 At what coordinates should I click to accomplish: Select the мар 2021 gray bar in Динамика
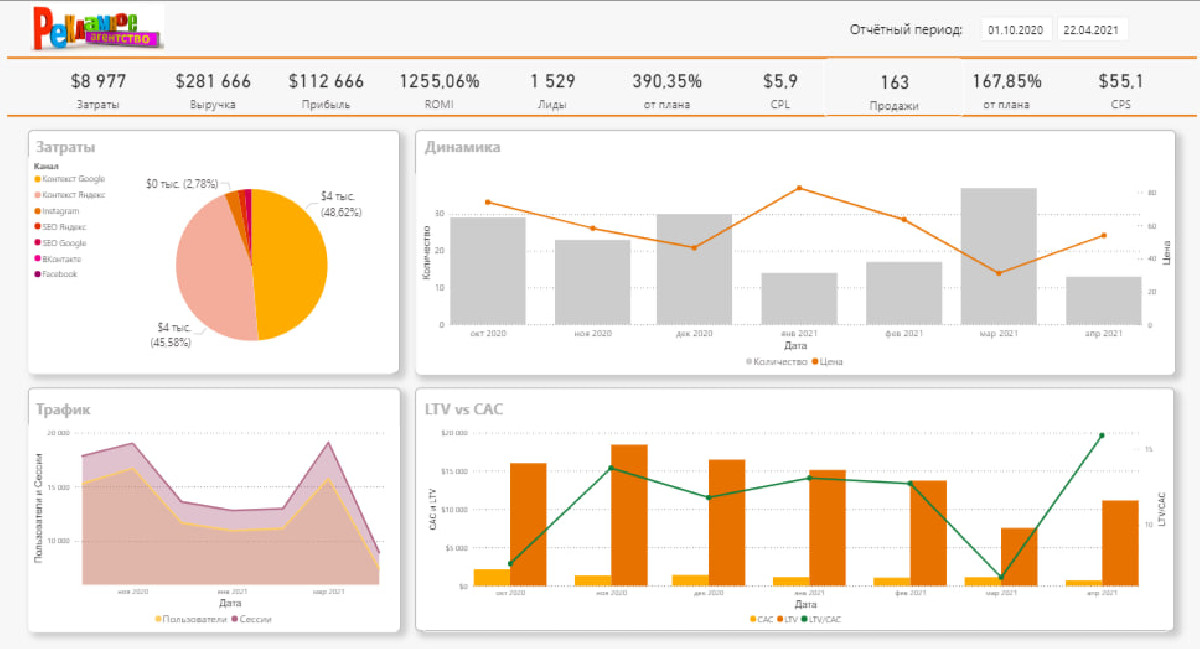(x=998, y=256)
